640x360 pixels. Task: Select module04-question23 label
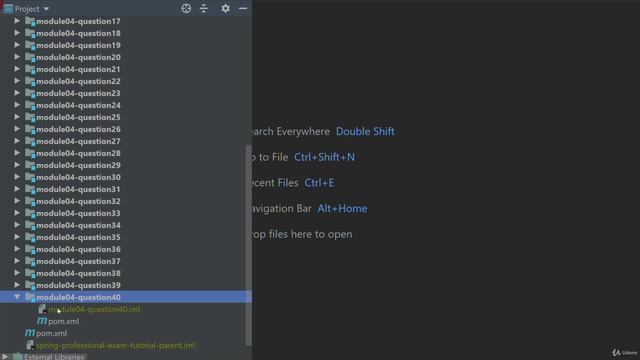pyautogui.click(x=78, y=93)
